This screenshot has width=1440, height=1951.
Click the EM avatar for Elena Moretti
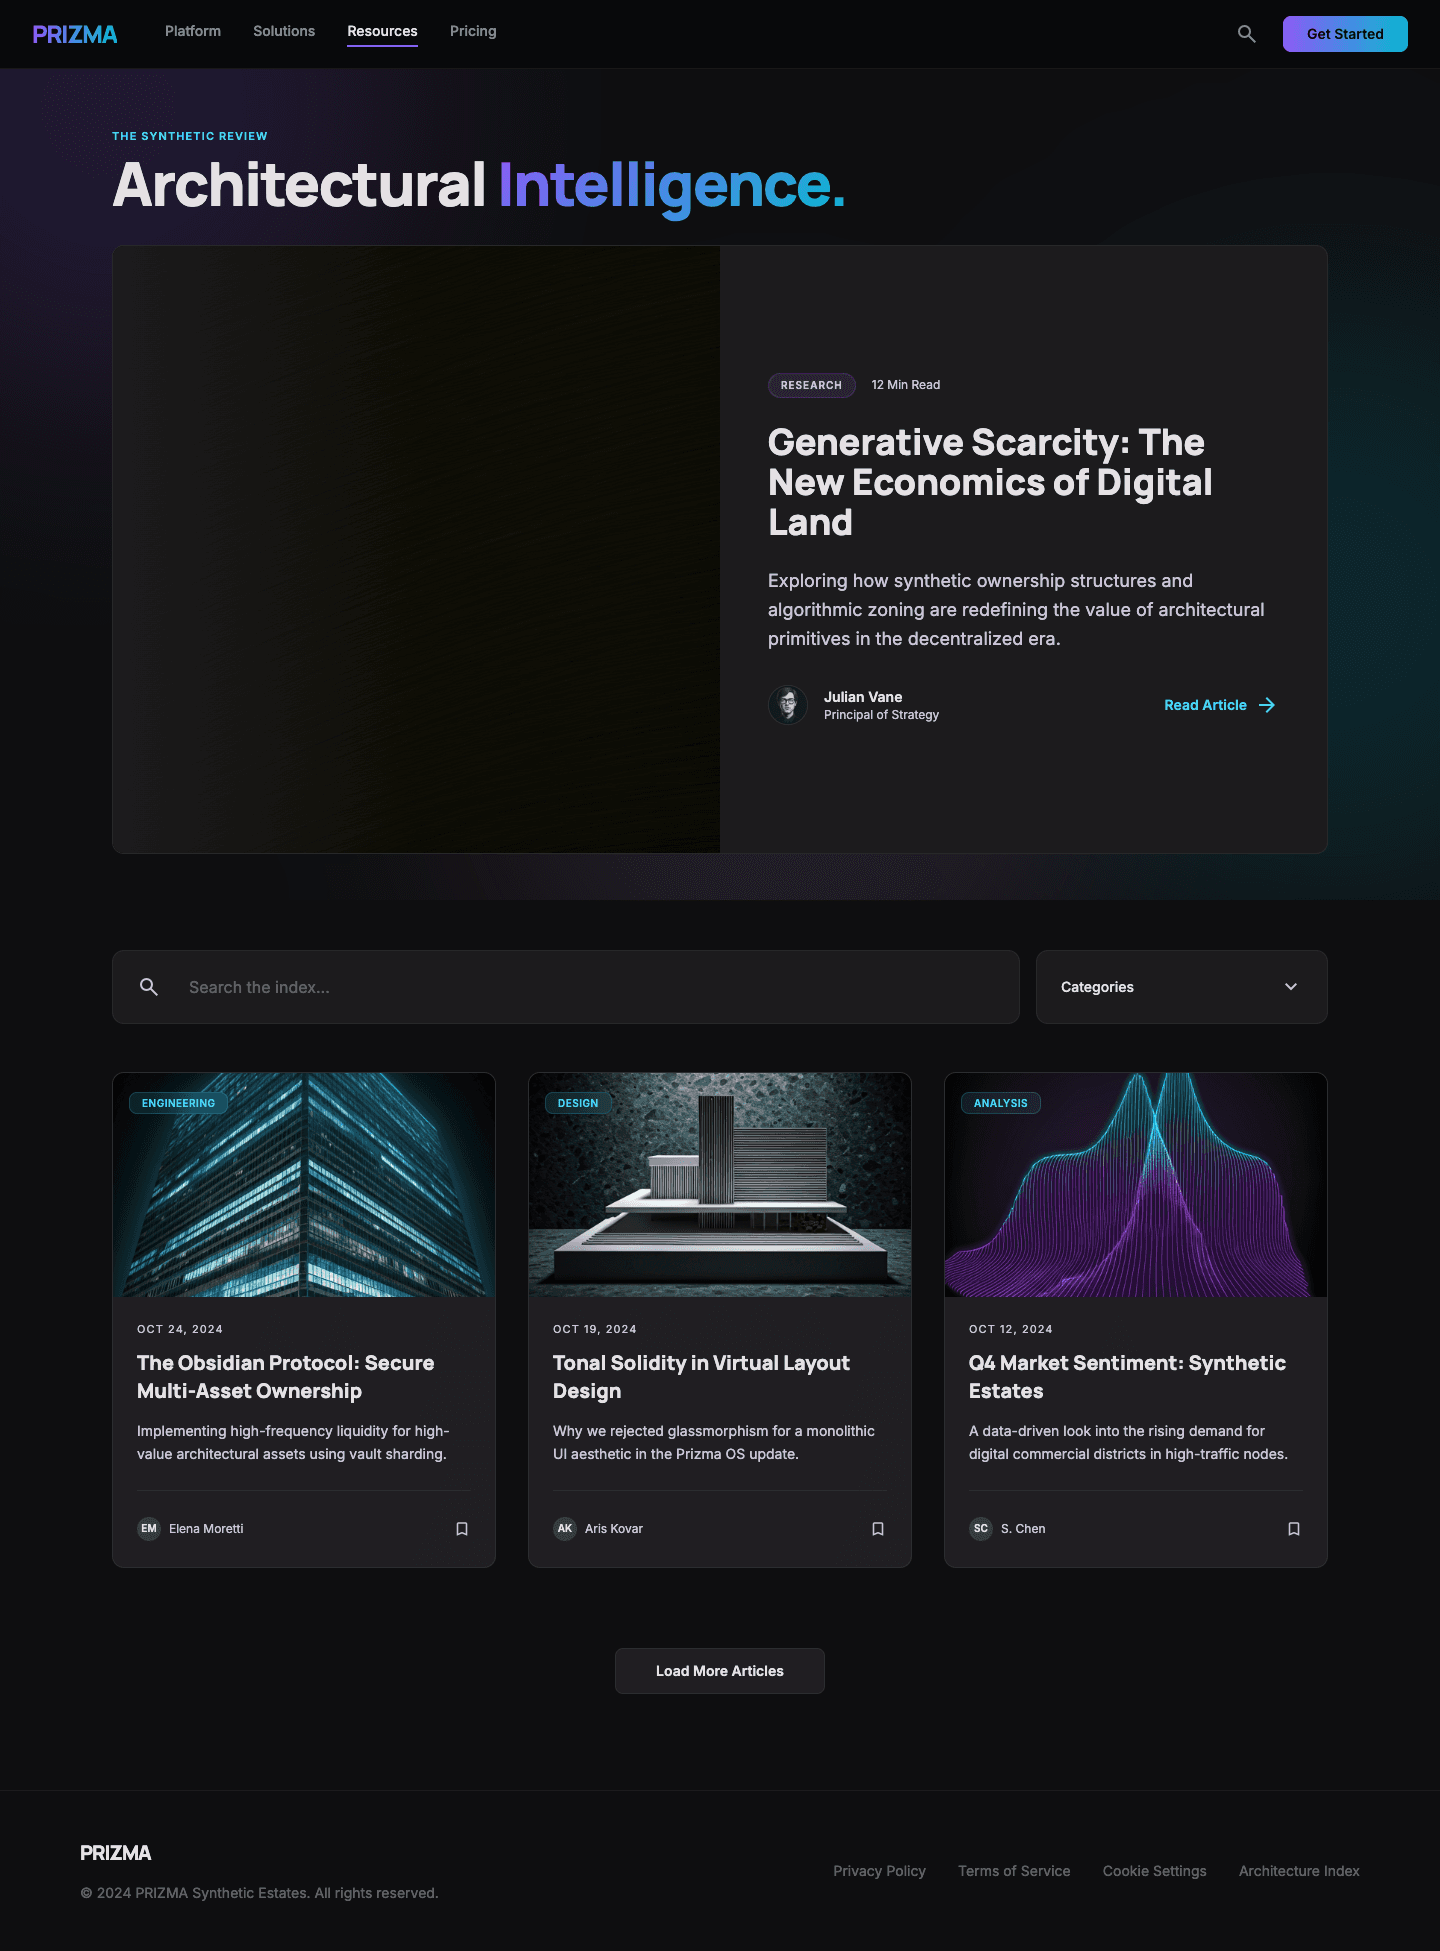(149, 1529)
